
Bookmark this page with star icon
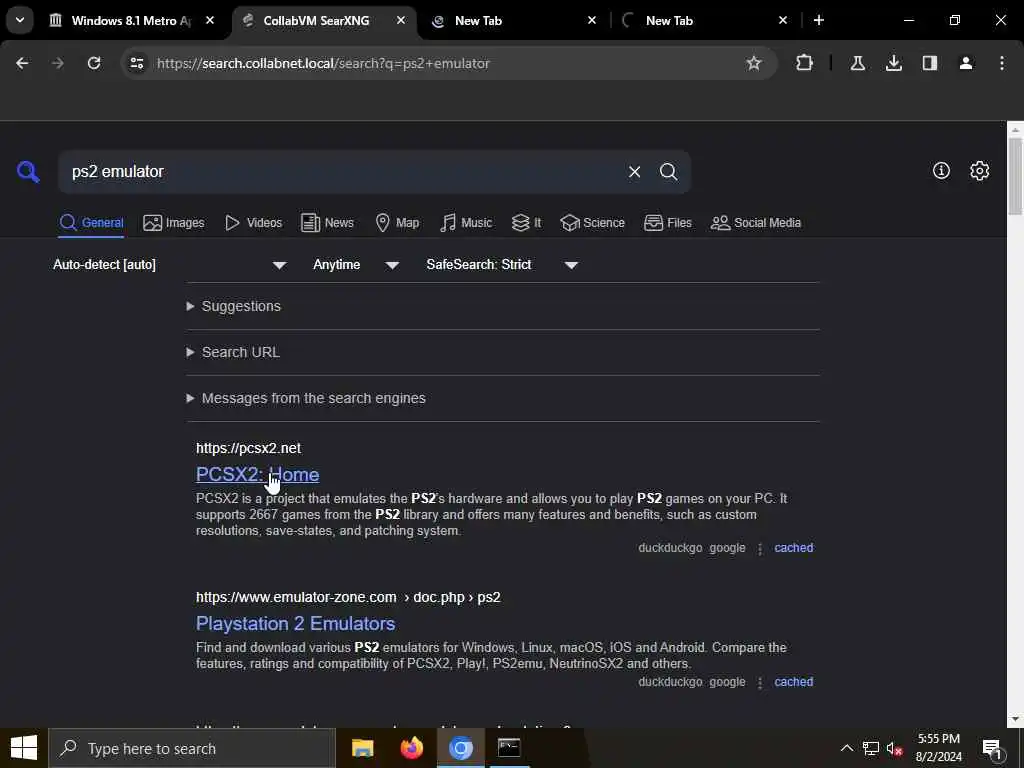tap(754, 63)
